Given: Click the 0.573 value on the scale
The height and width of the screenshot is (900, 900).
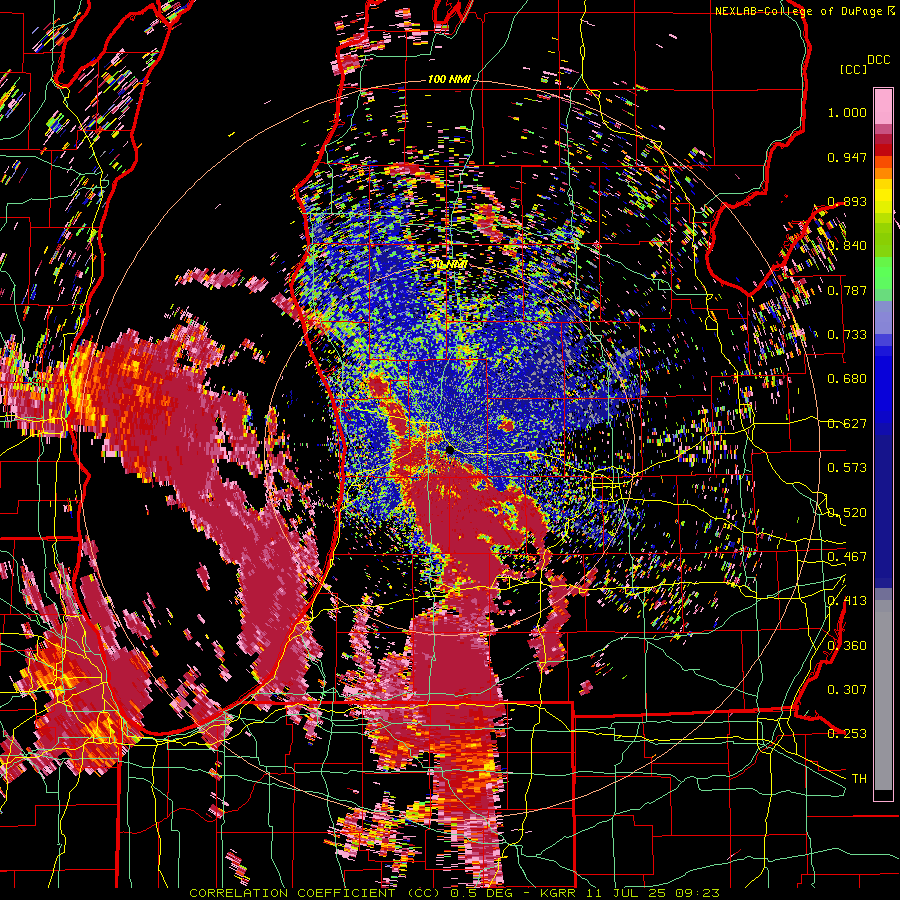Looking at the screenshot, I should coord(847,468).
